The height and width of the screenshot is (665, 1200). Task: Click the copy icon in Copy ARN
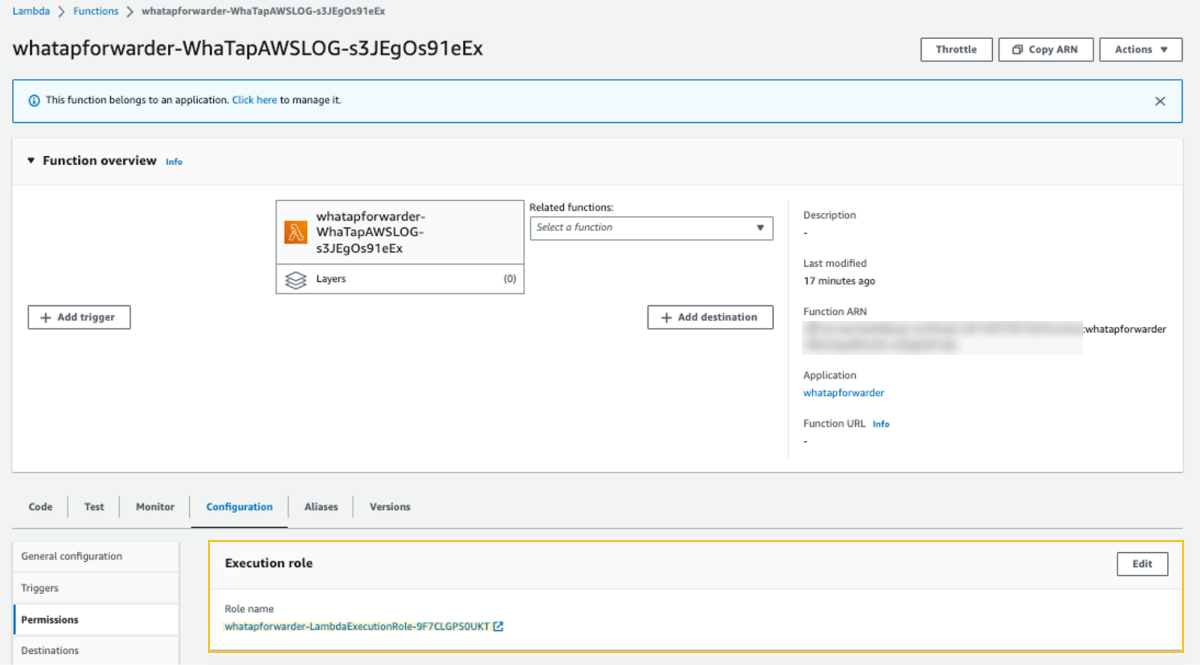pos(1017,50)
